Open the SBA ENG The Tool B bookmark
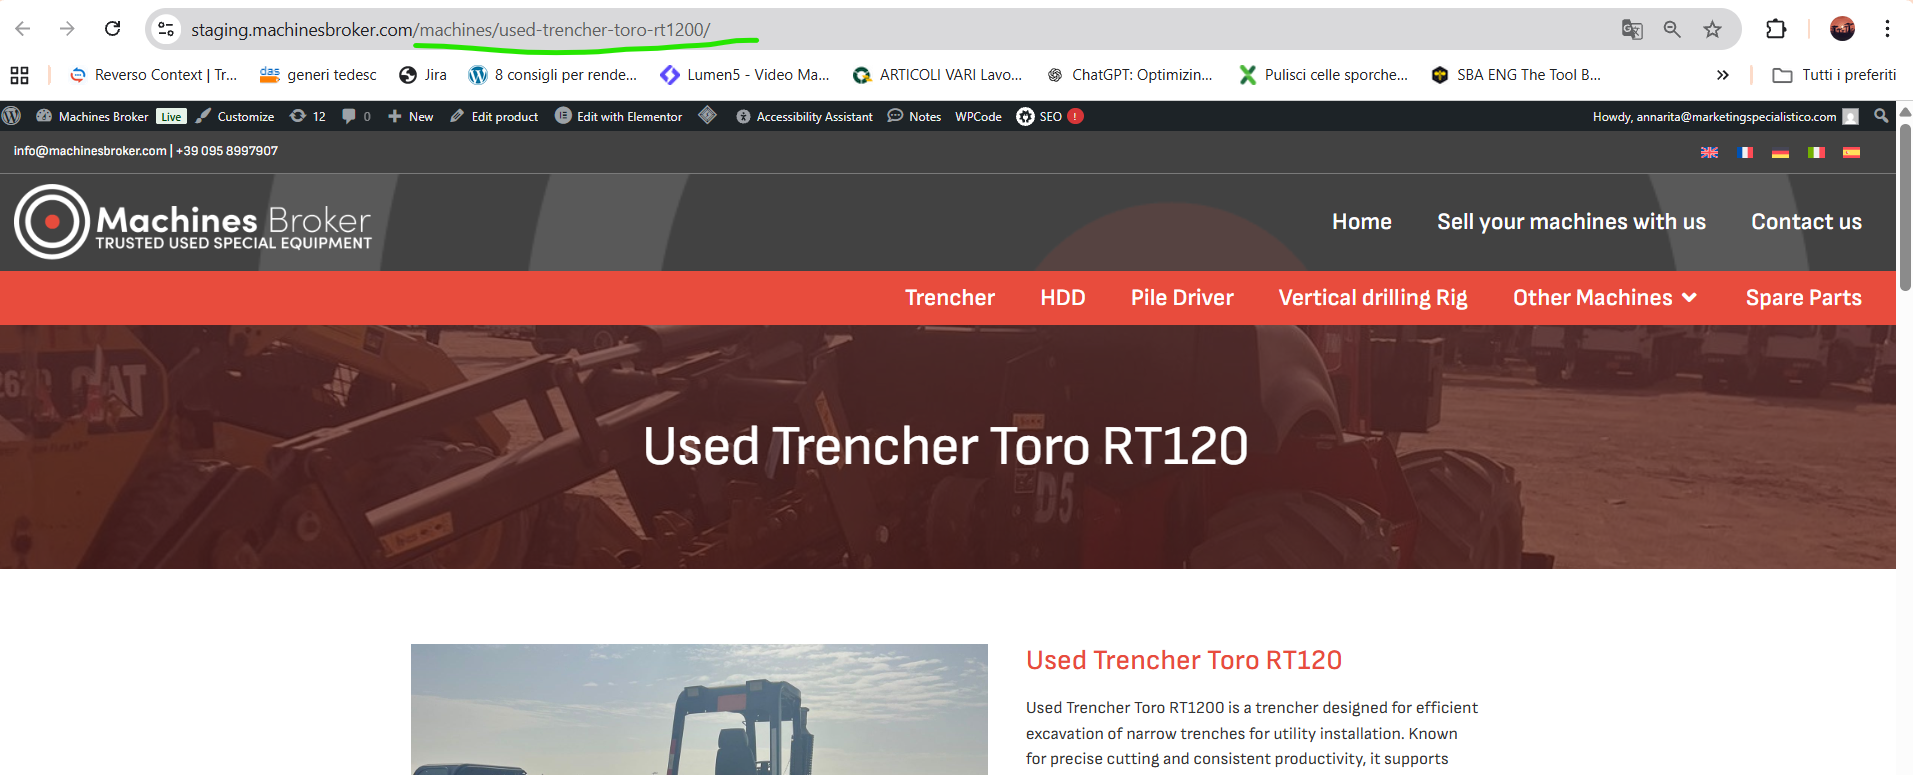The height and width of the screenshot is (775, 1913). click(x=1516, y=75)
